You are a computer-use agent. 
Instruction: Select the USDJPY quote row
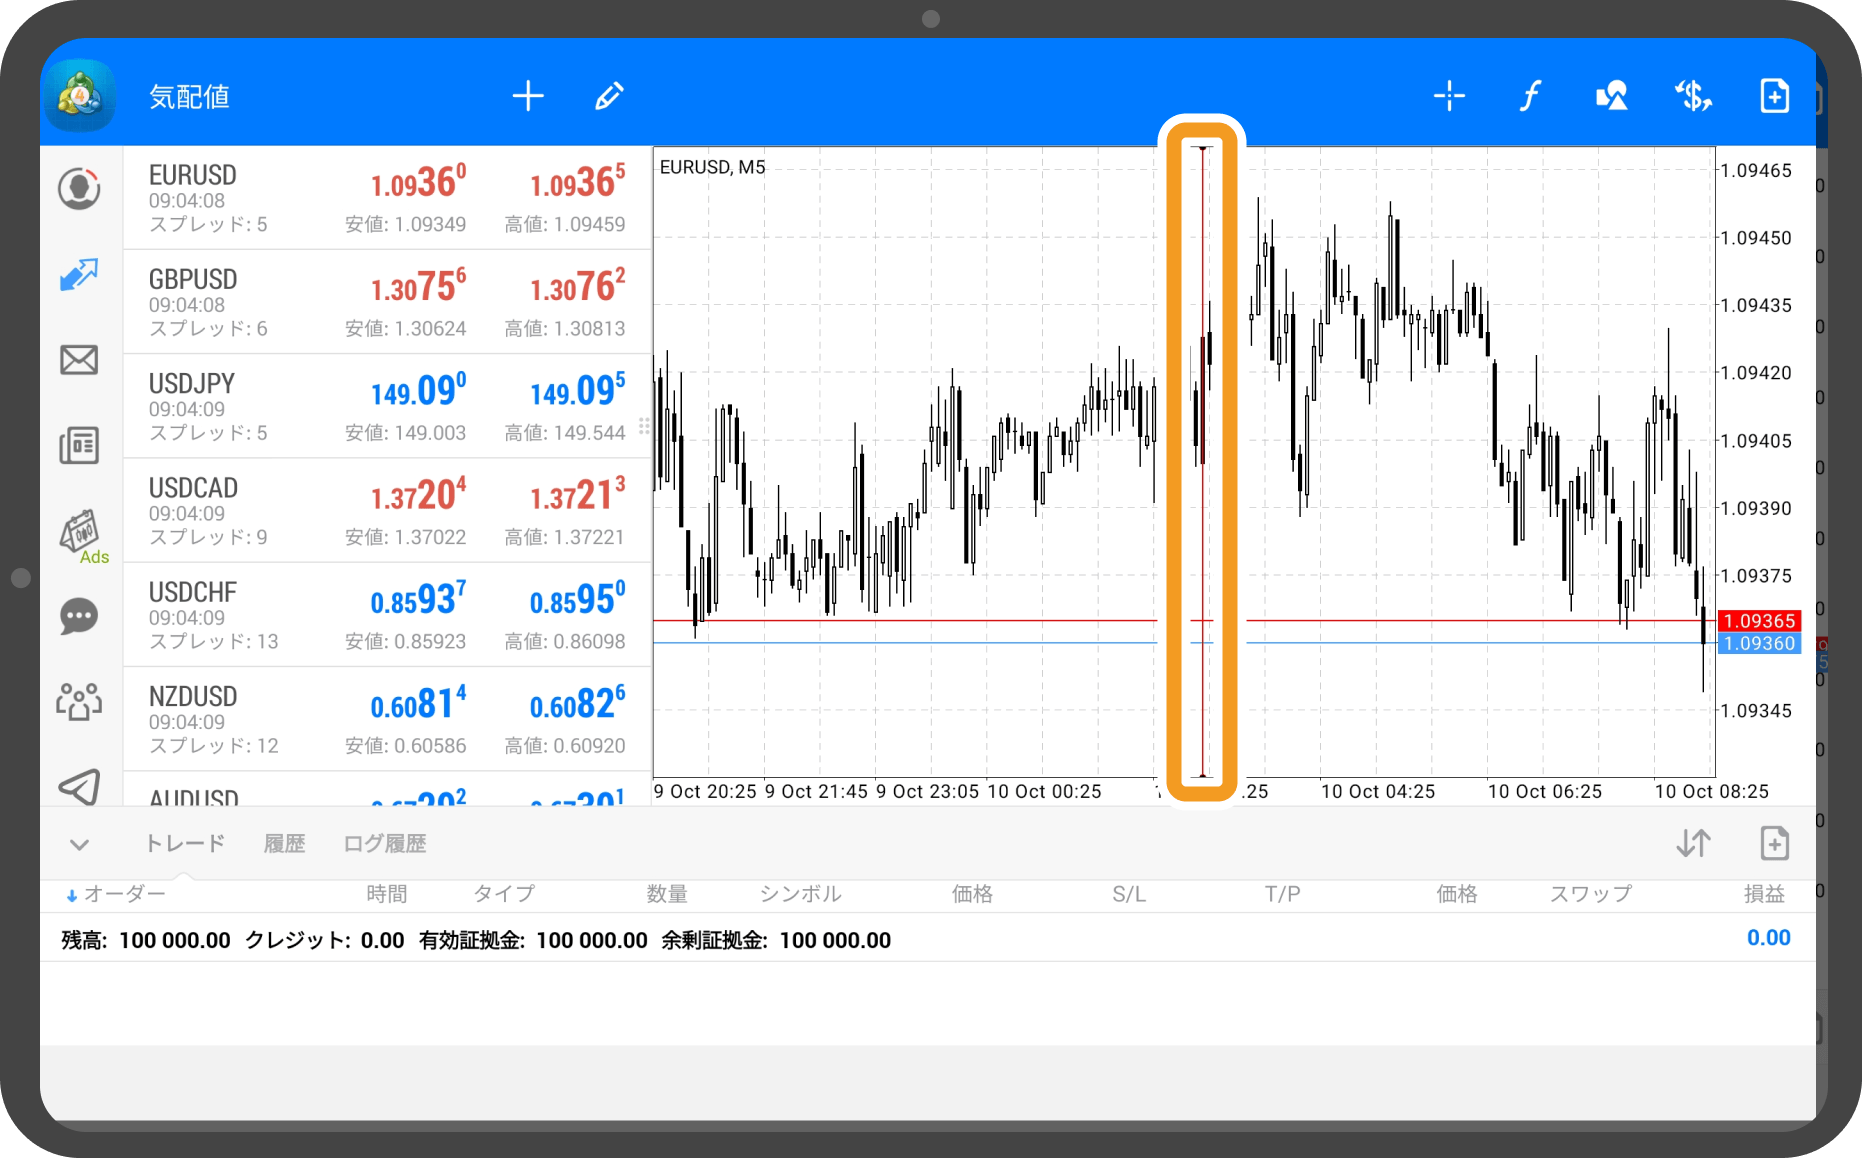[387, 406]
